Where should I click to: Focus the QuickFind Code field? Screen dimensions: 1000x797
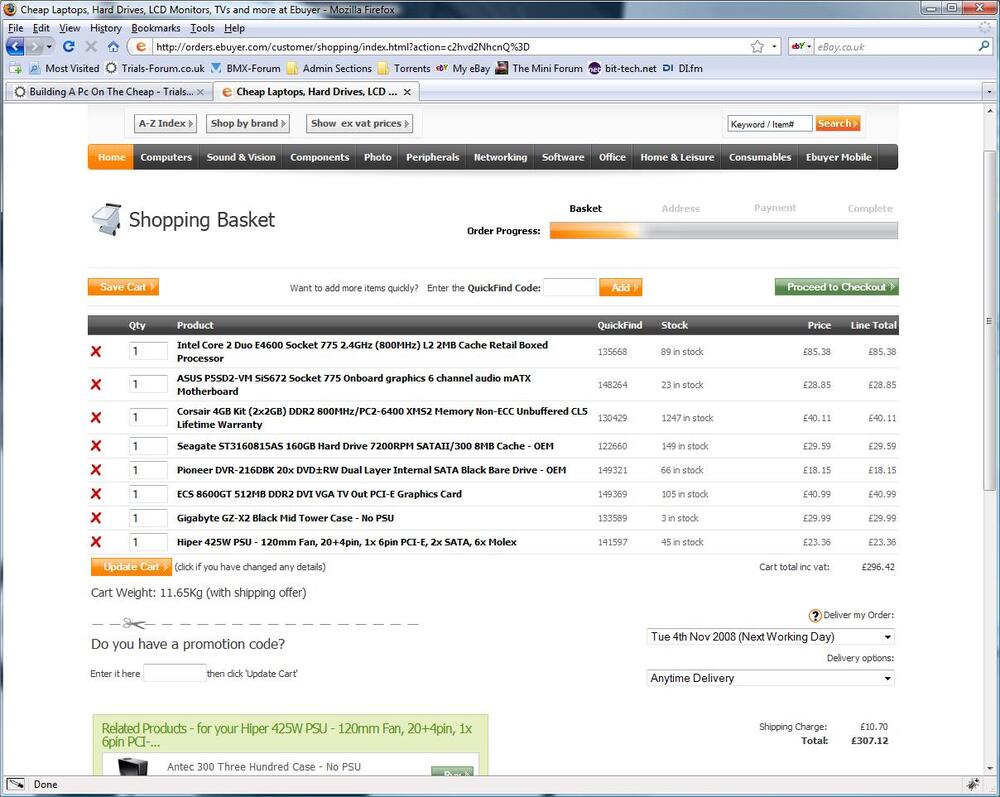[x=570, y=288]
